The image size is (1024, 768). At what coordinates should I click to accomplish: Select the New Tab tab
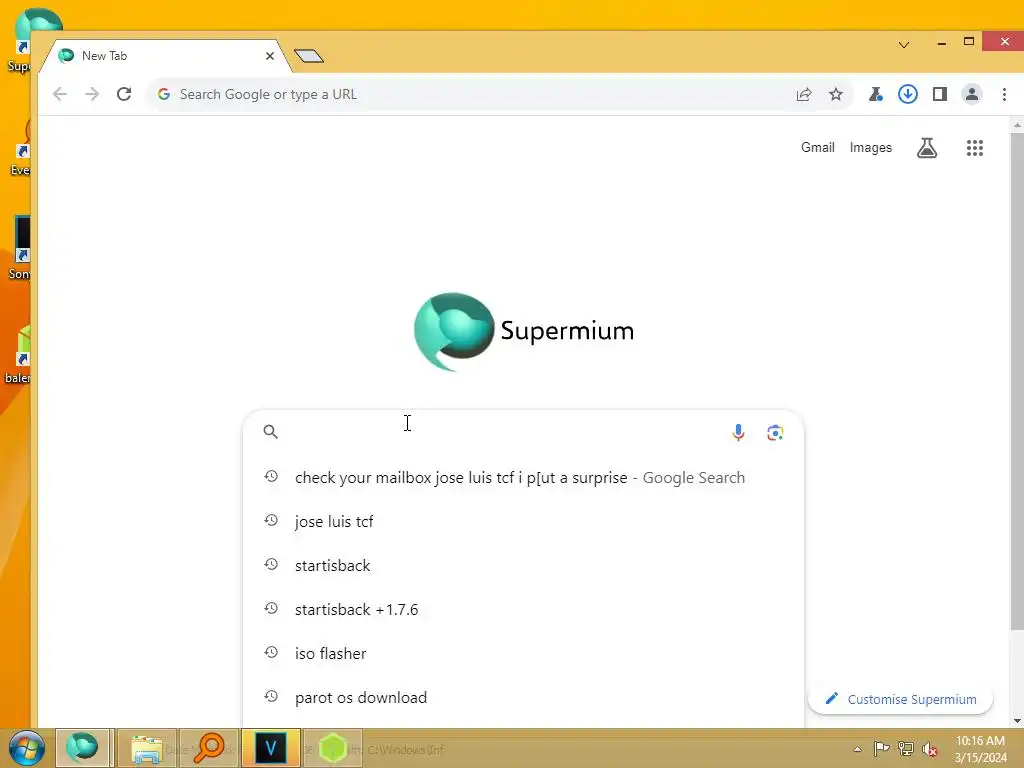pyautogui.click(x=163, y=56)
